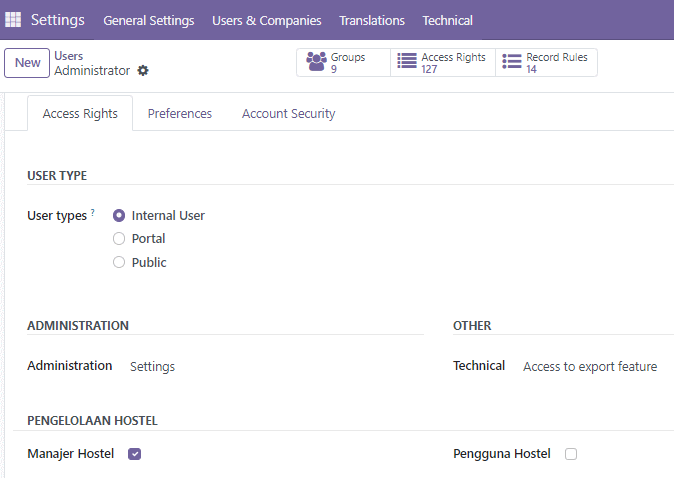
Task: Open General Settings in the top bar
Action: click(149, 20)
